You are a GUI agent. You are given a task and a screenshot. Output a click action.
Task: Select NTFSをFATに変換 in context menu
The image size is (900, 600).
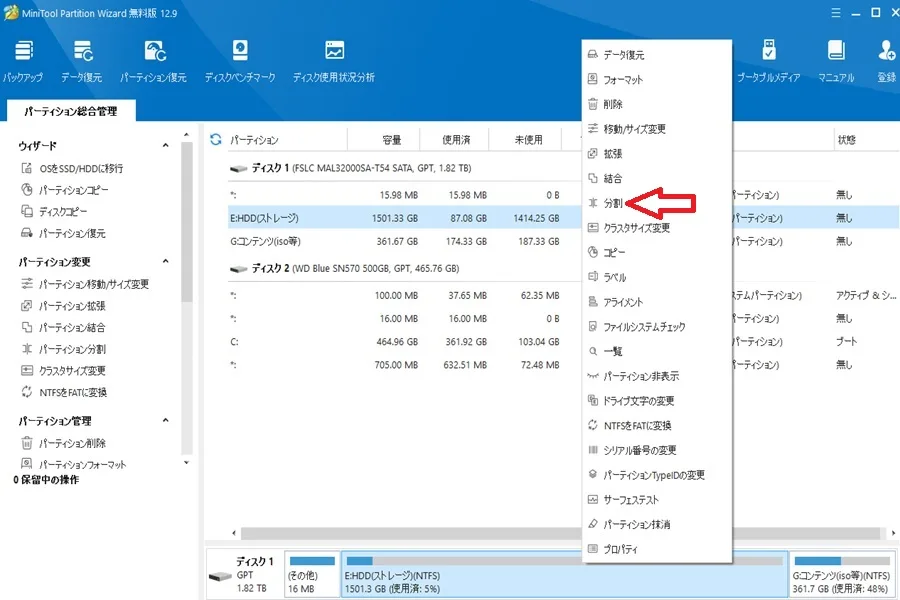pos(657,425)
